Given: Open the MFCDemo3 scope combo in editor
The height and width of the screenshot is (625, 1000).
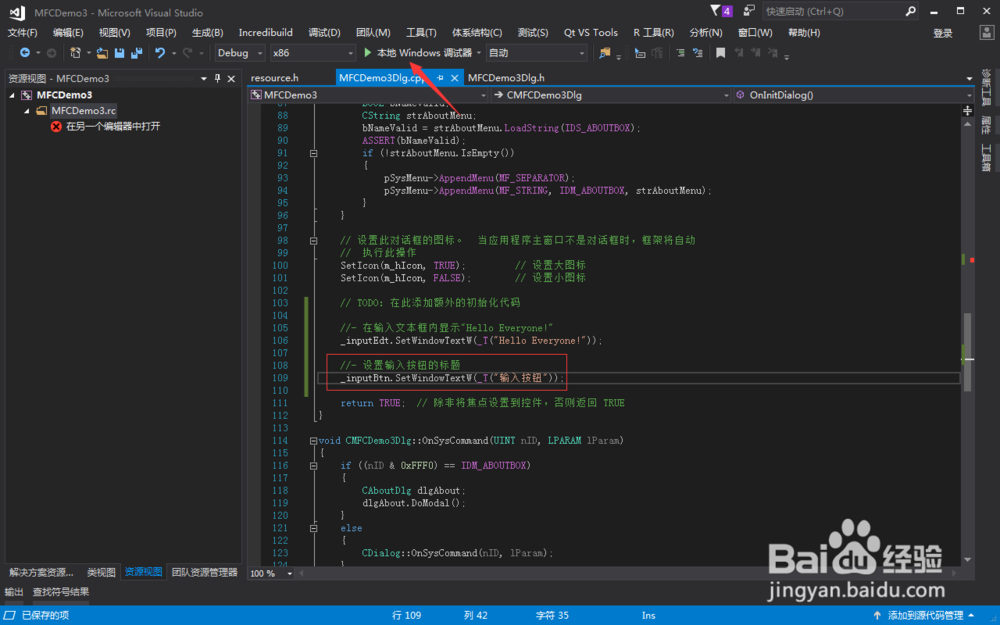Looking at the screenshot, I should click(x=368, y=95).
